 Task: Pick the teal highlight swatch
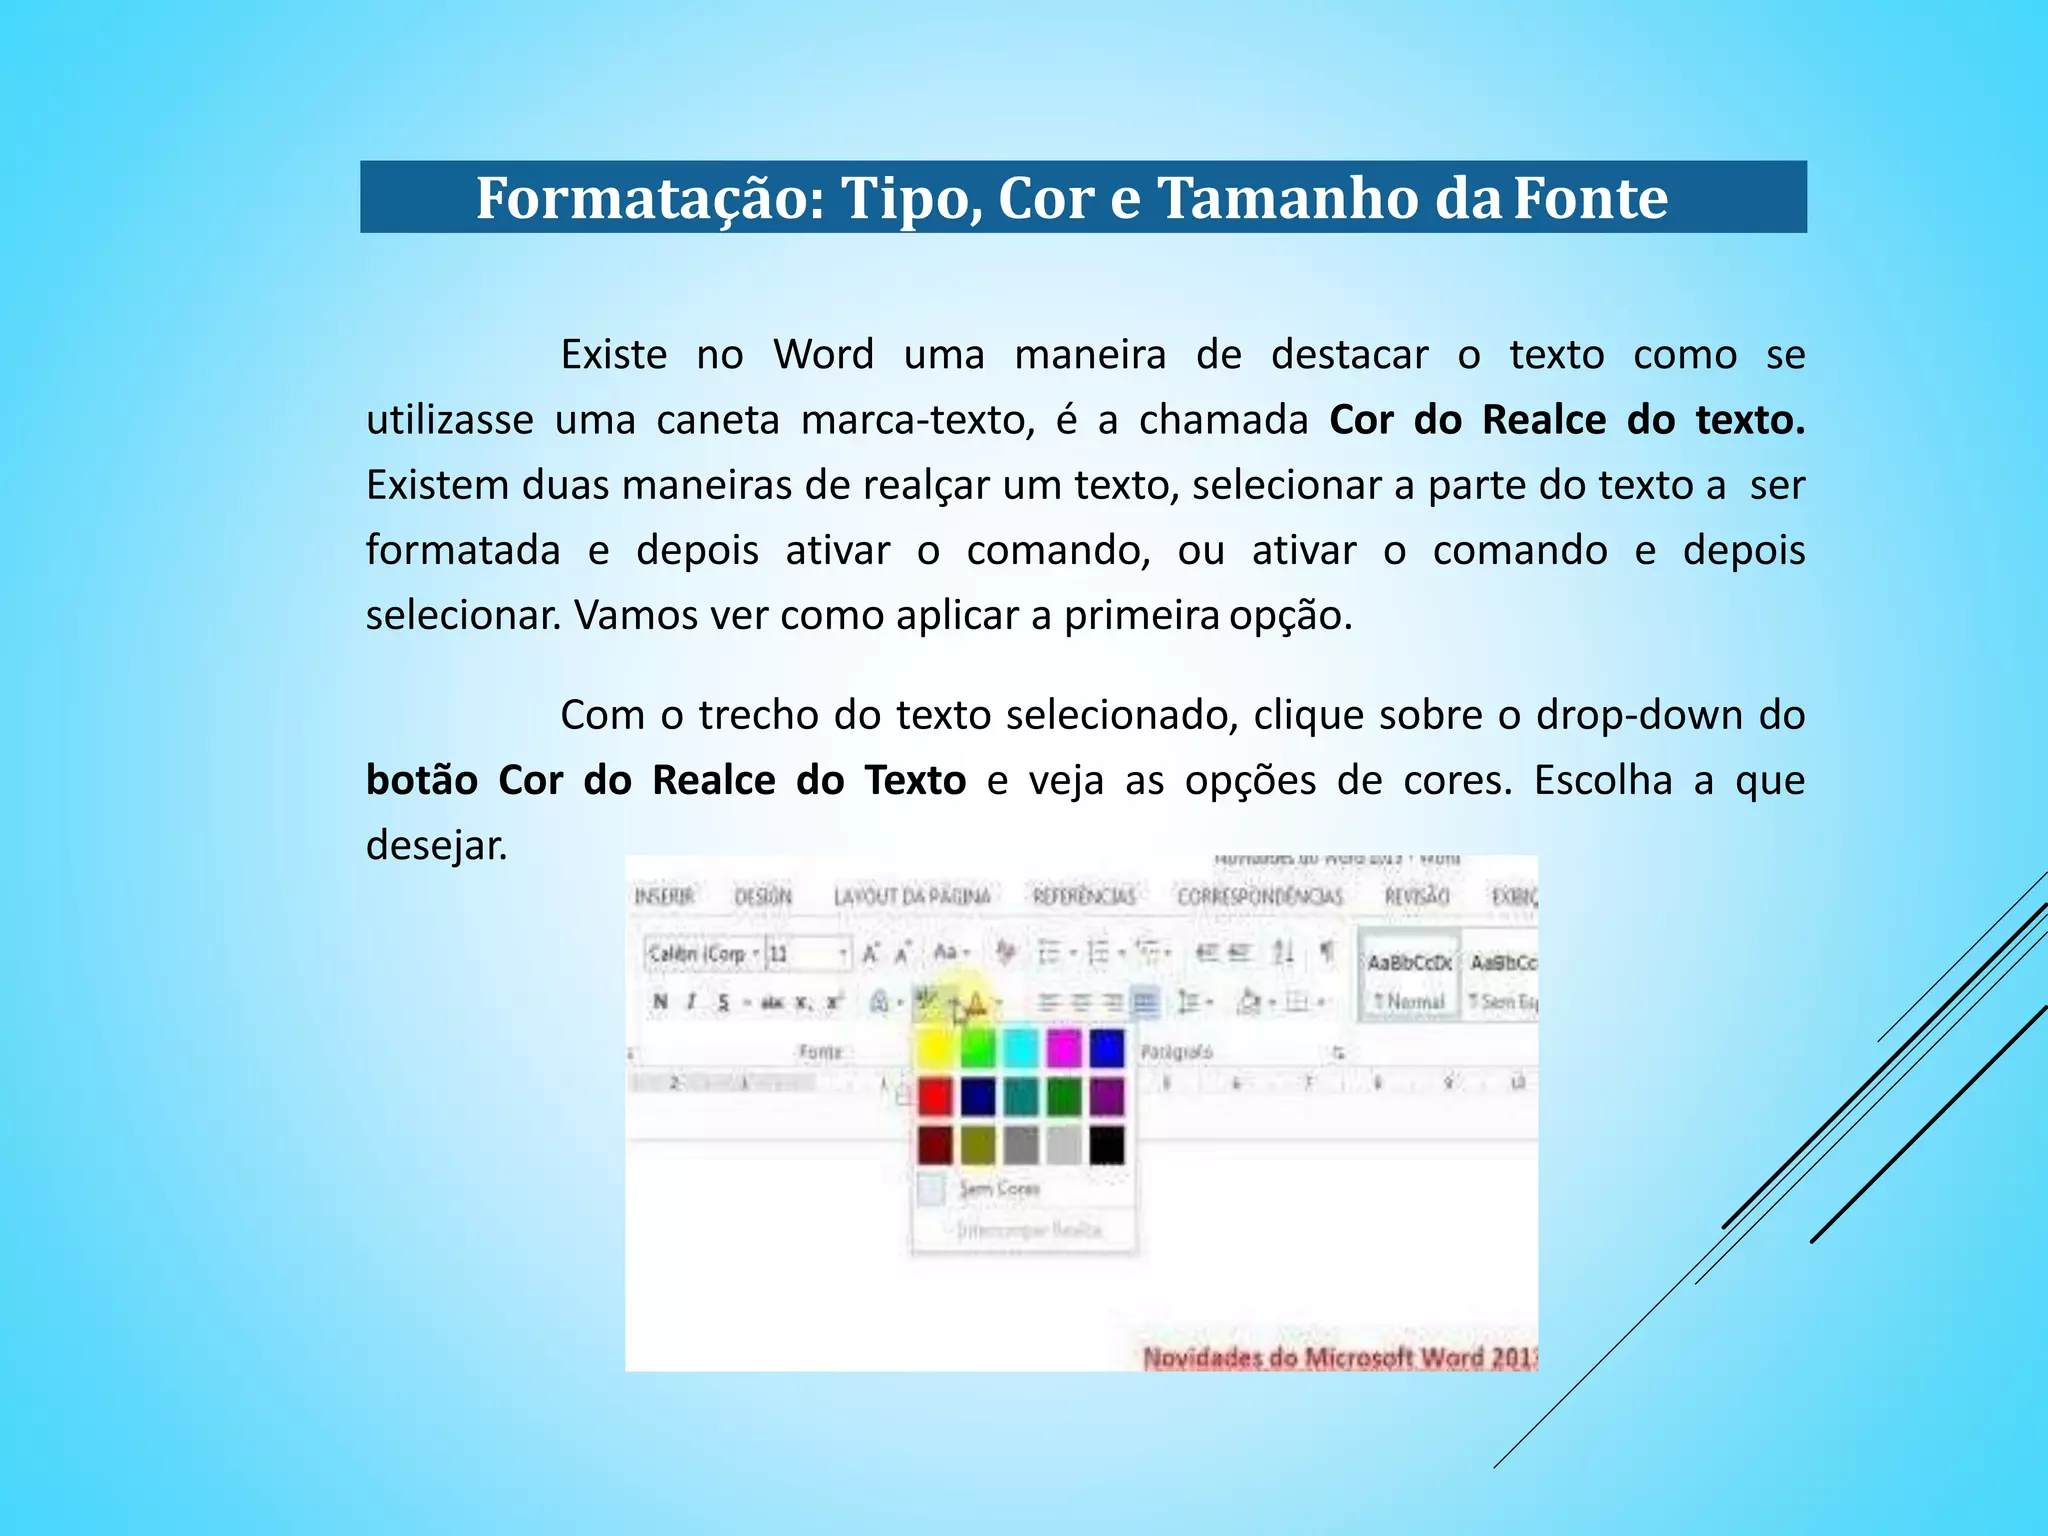(x=1021, y=1096)
